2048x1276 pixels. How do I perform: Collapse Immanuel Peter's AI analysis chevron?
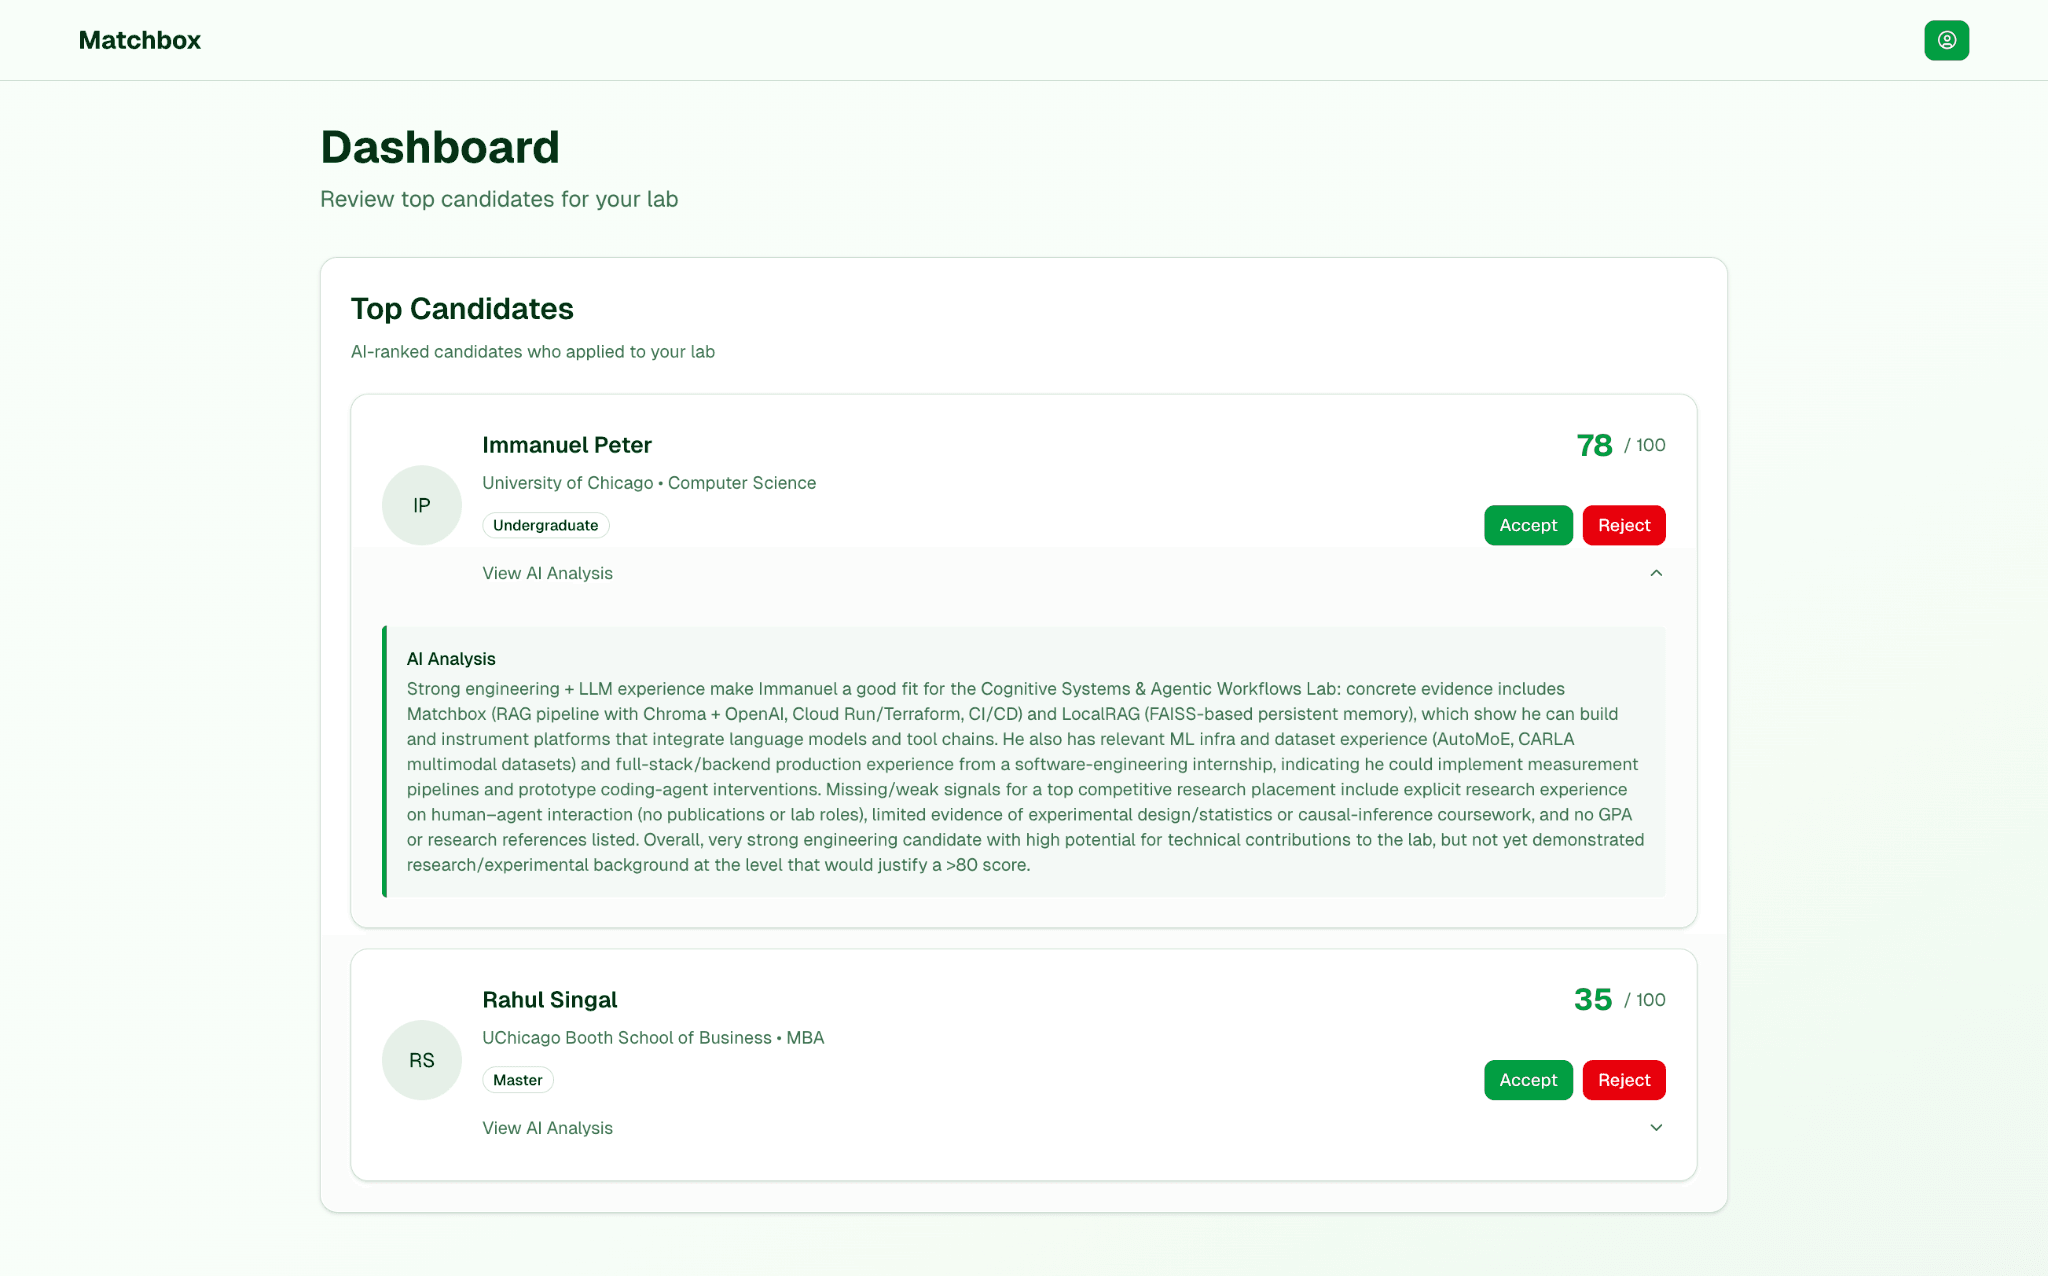pos(1656,573)
